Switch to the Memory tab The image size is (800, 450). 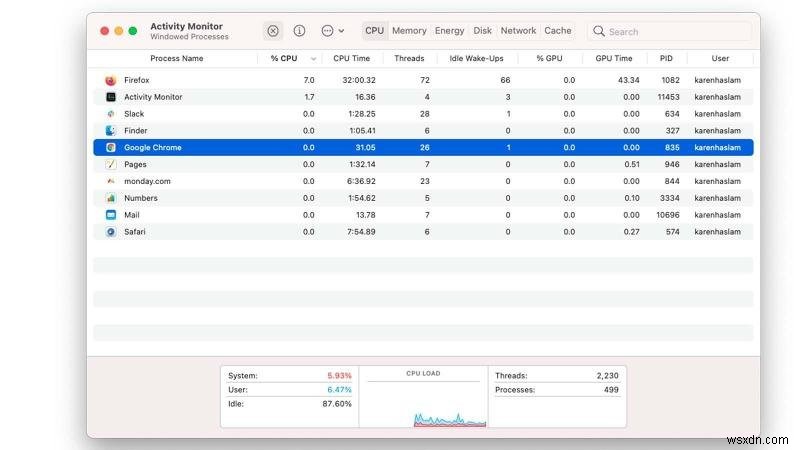(409, 31)
